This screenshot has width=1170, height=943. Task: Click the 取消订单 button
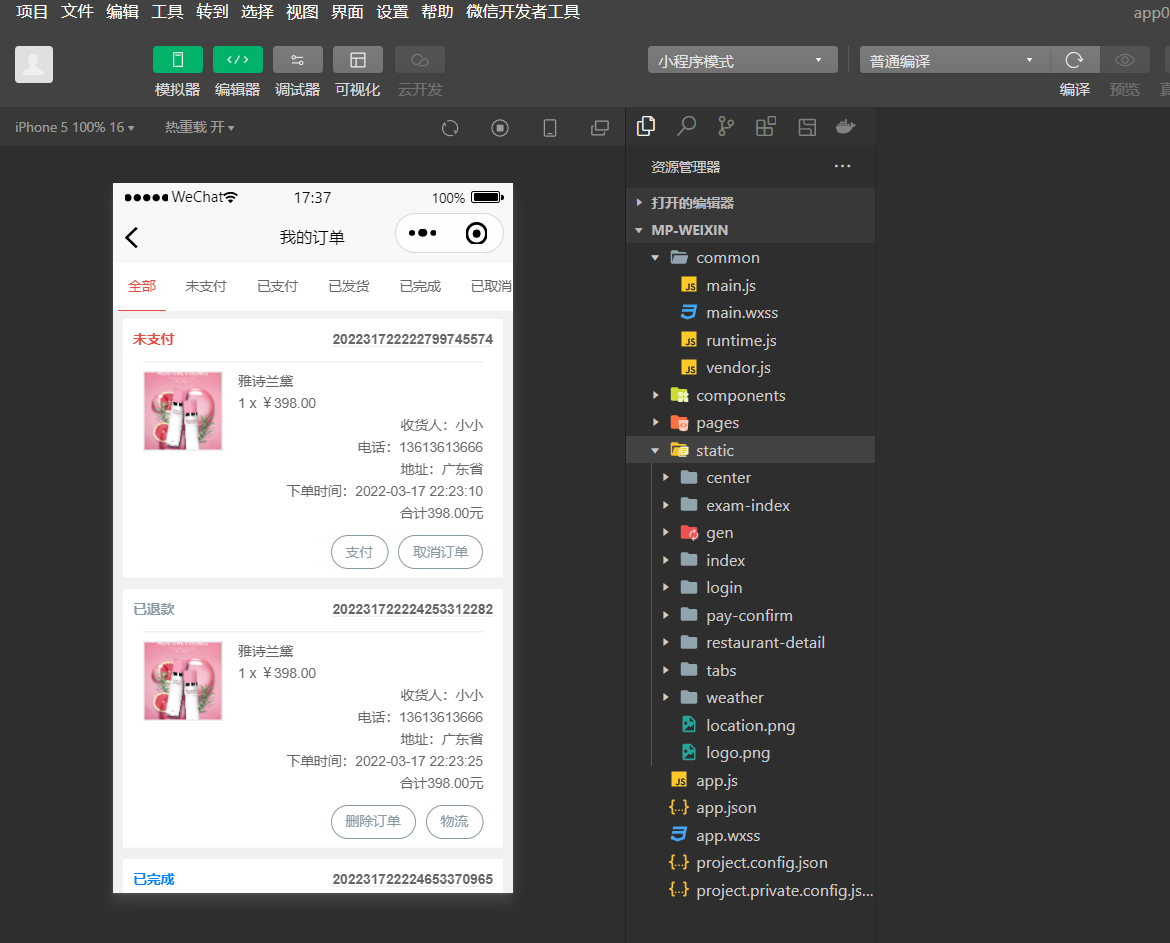440,552
